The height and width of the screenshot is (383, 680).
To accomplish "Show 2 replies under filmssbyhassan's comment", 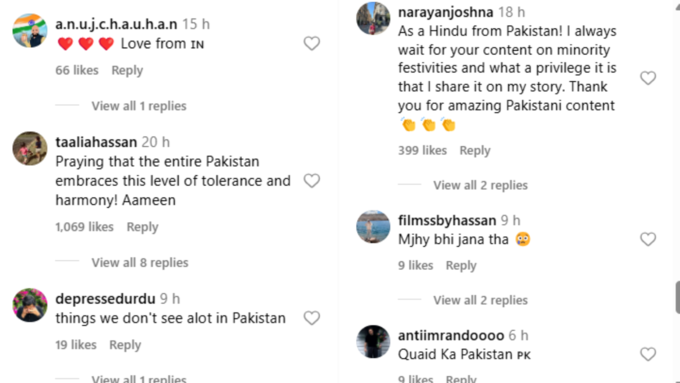I will coord(480,300).
